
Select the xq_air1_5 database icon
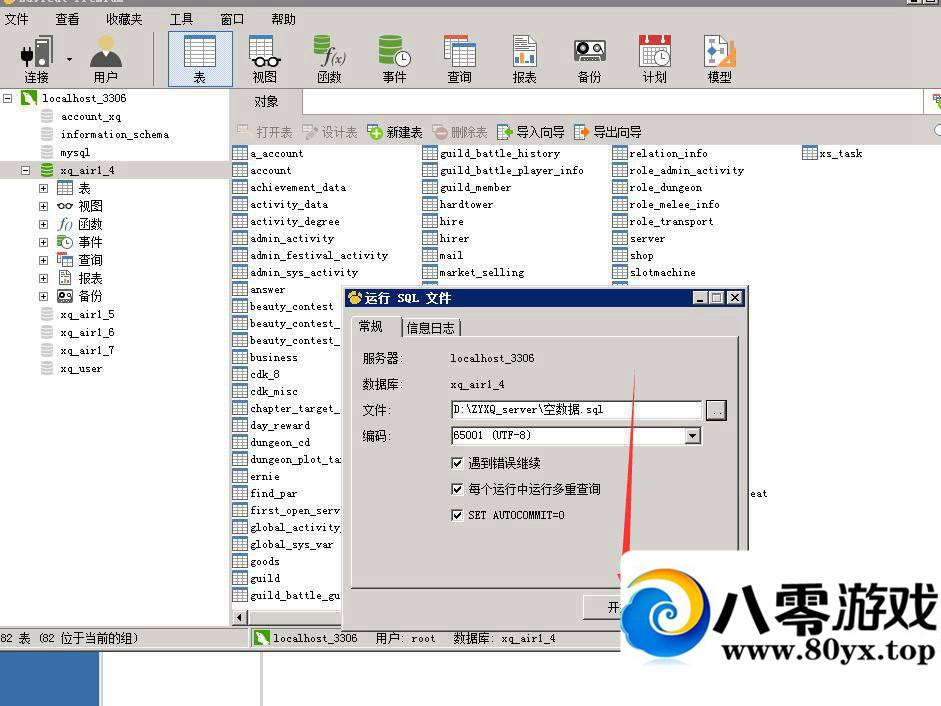point(47,314)
